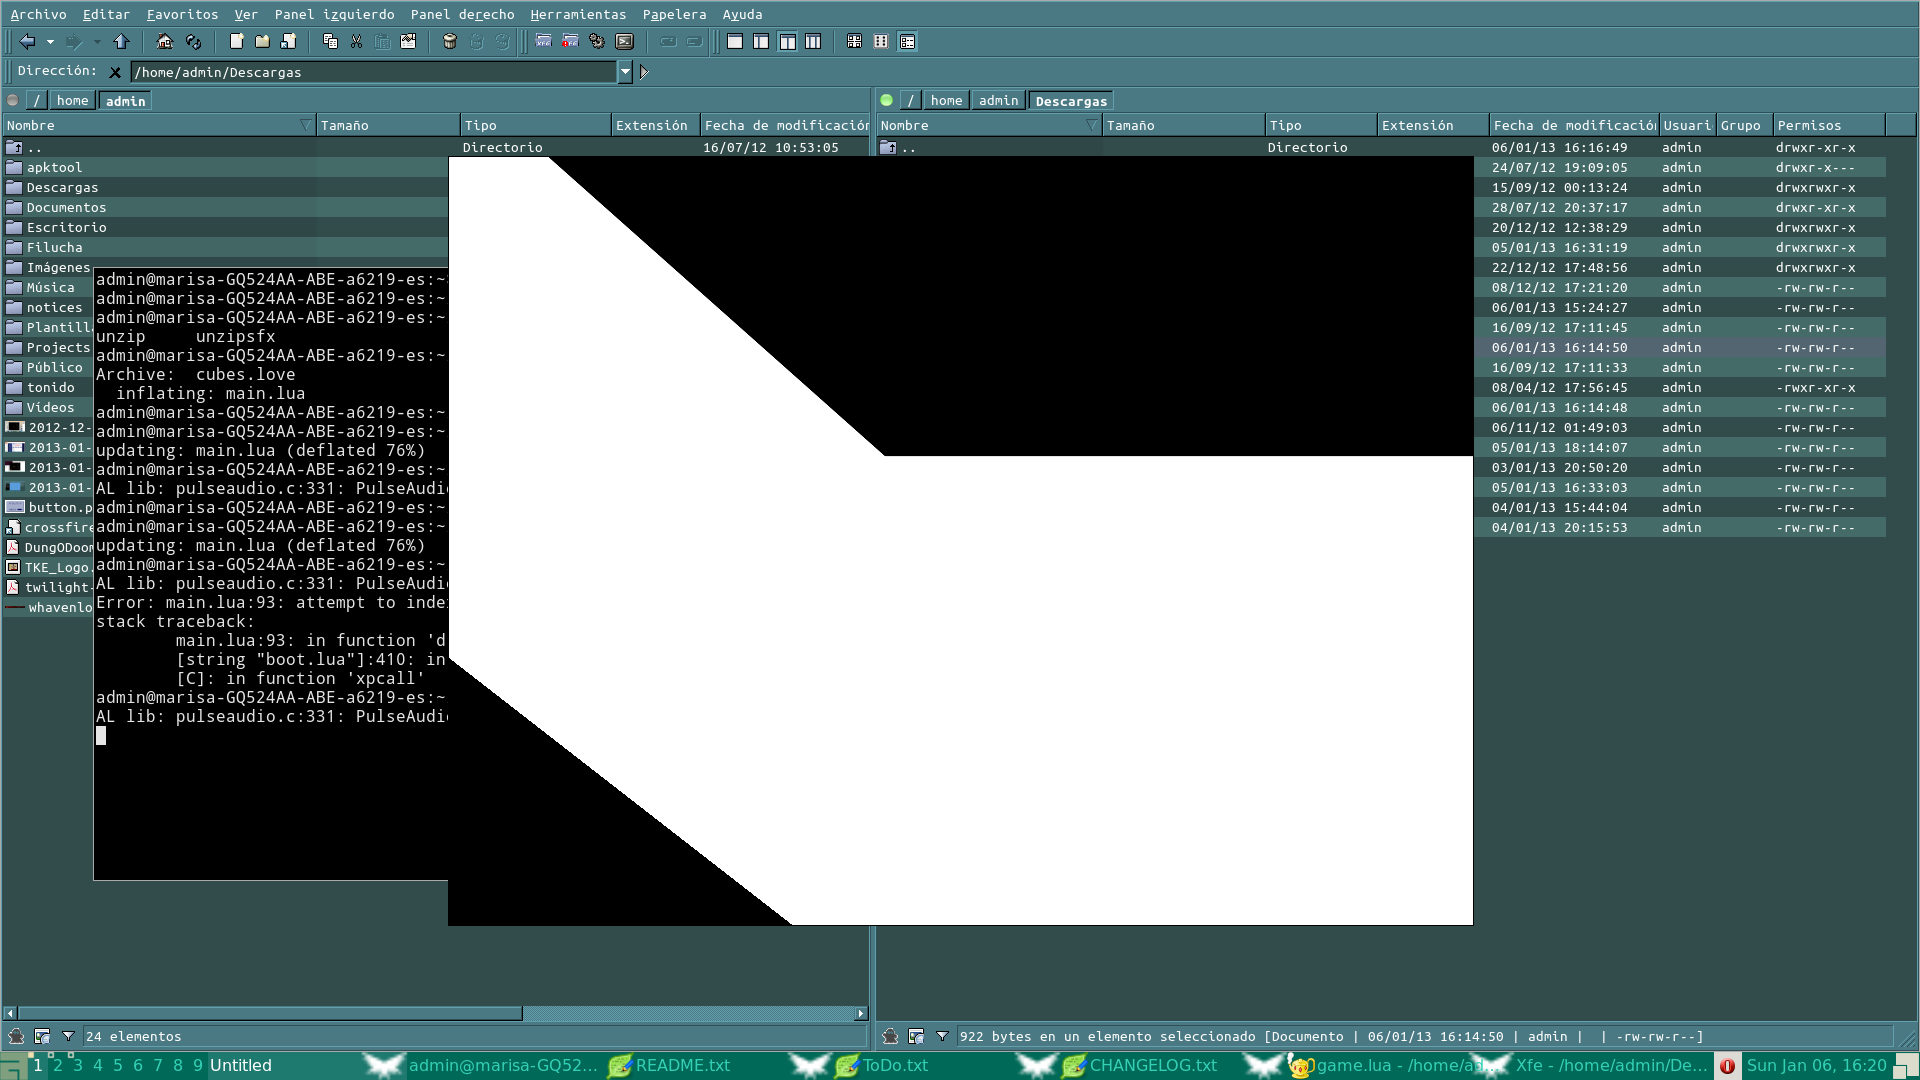
Task: Cut the selected files icon
Action: pyautogui.click(x=356, y=41)
